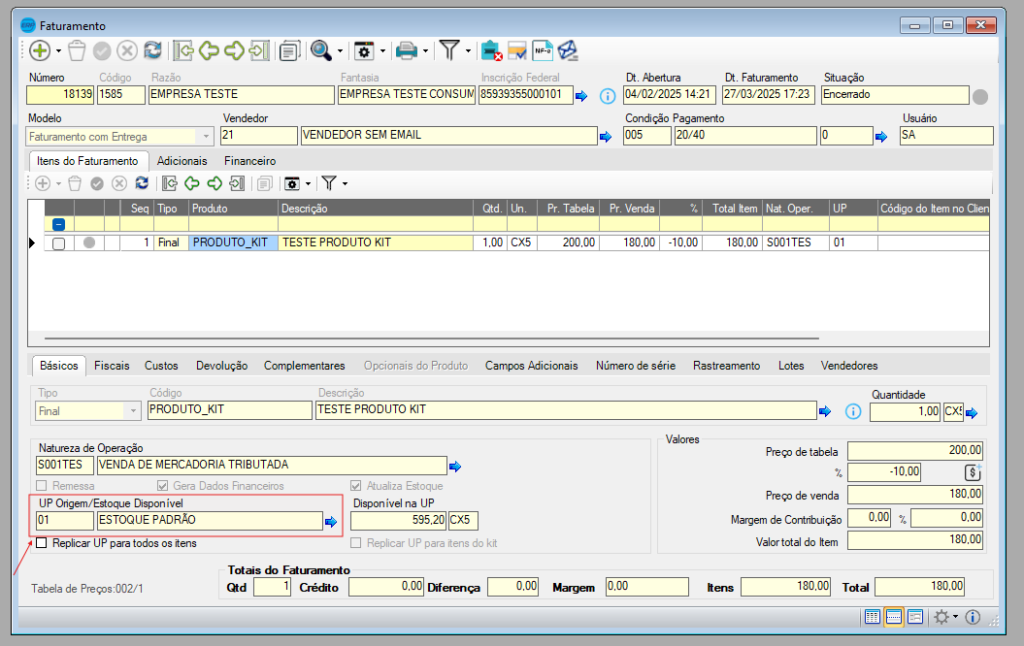Toggle select-all checkbox in grid header

coord(59,225)
